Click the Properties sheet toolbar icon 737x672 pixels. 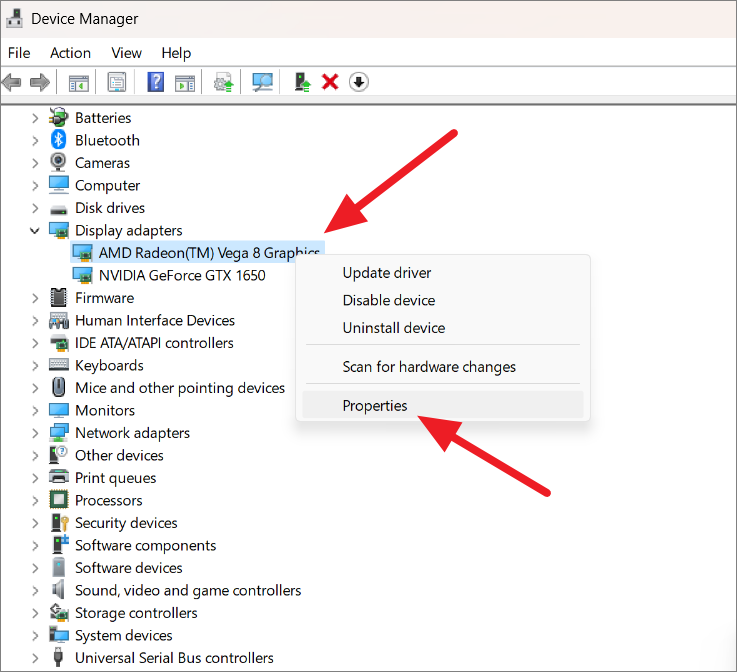click(x=117, y=83)
